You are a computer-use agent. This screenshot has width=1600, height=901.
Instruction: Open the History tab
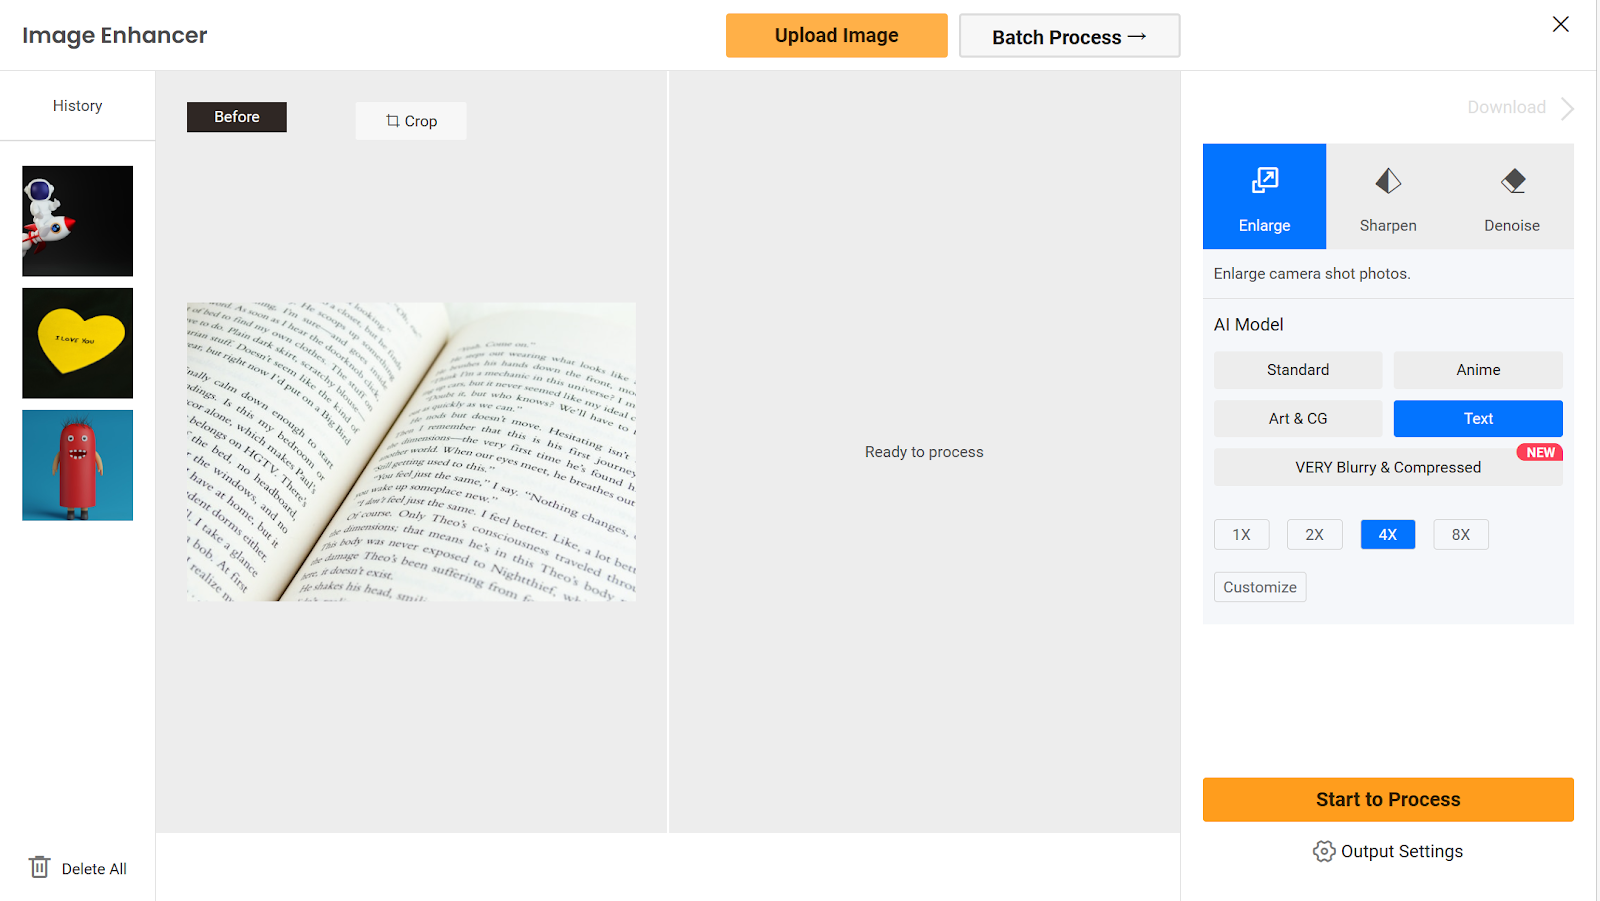click(x=78, y=106)
